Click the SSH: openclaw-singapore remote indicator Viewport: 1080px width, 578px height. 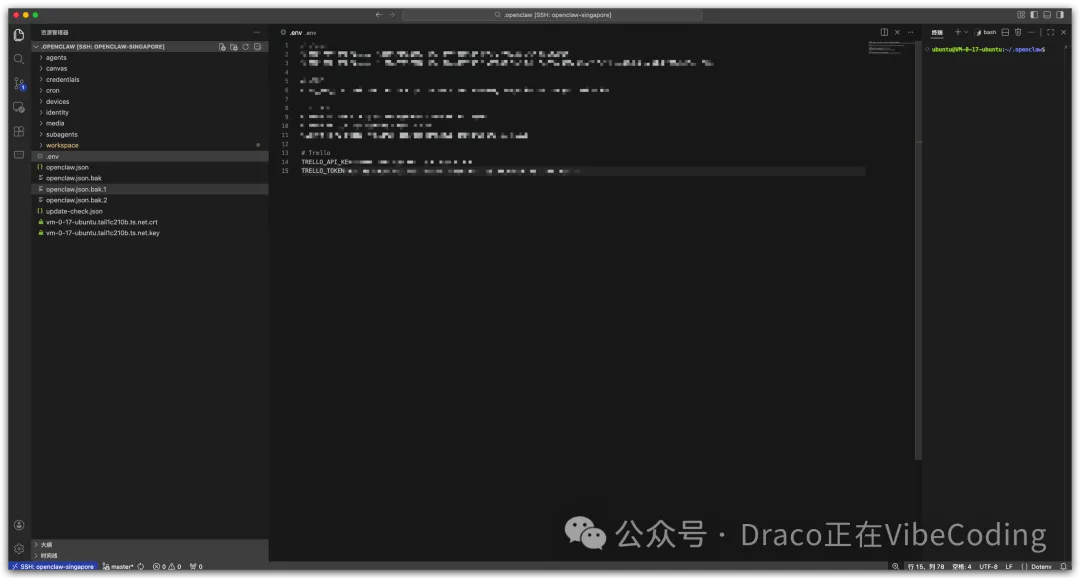coord(53,566)
